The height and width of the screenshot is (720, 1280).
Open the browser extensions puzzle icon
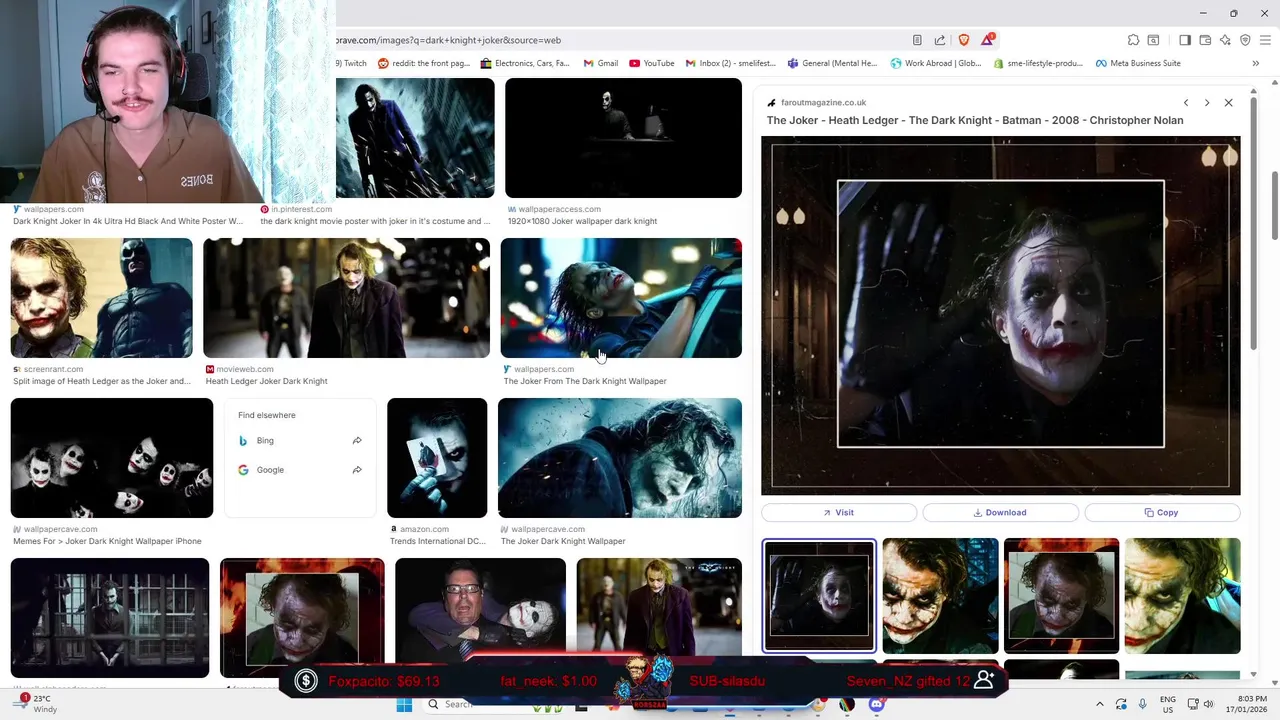tap(1133, 40)
